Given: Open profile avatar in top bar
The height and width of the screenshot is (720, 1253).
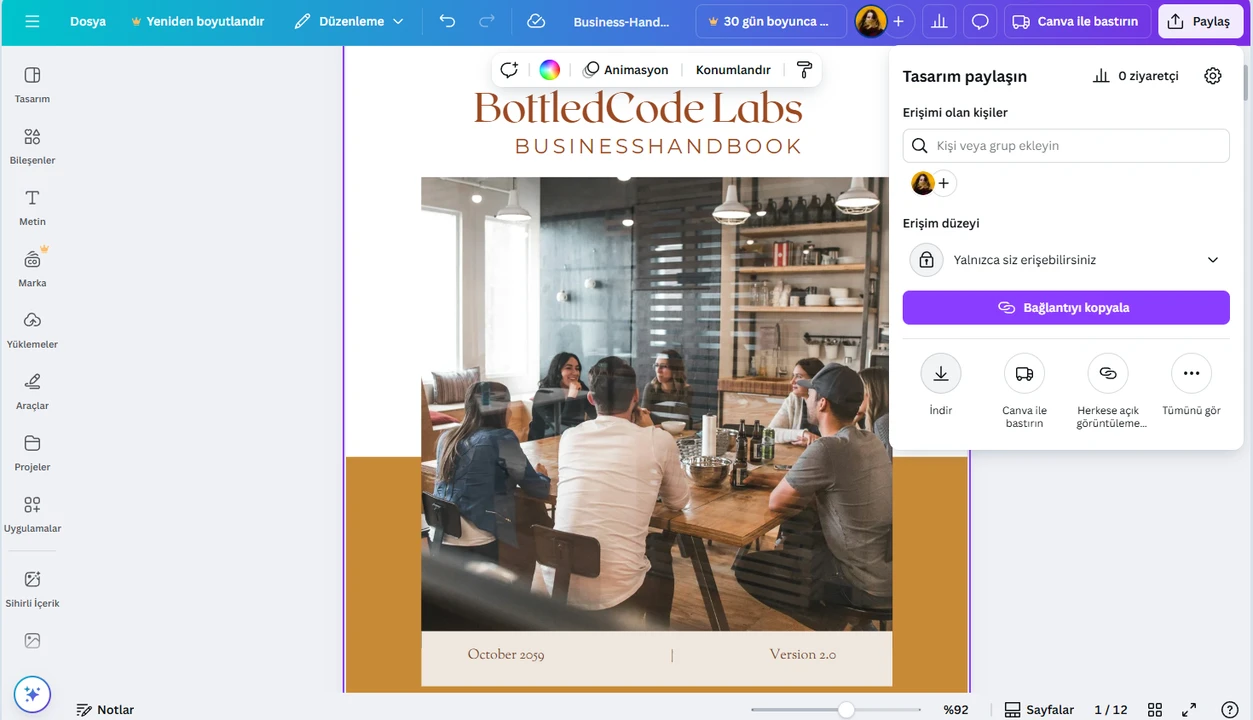Looking at the screenshot, I should [x=871, y=21].
